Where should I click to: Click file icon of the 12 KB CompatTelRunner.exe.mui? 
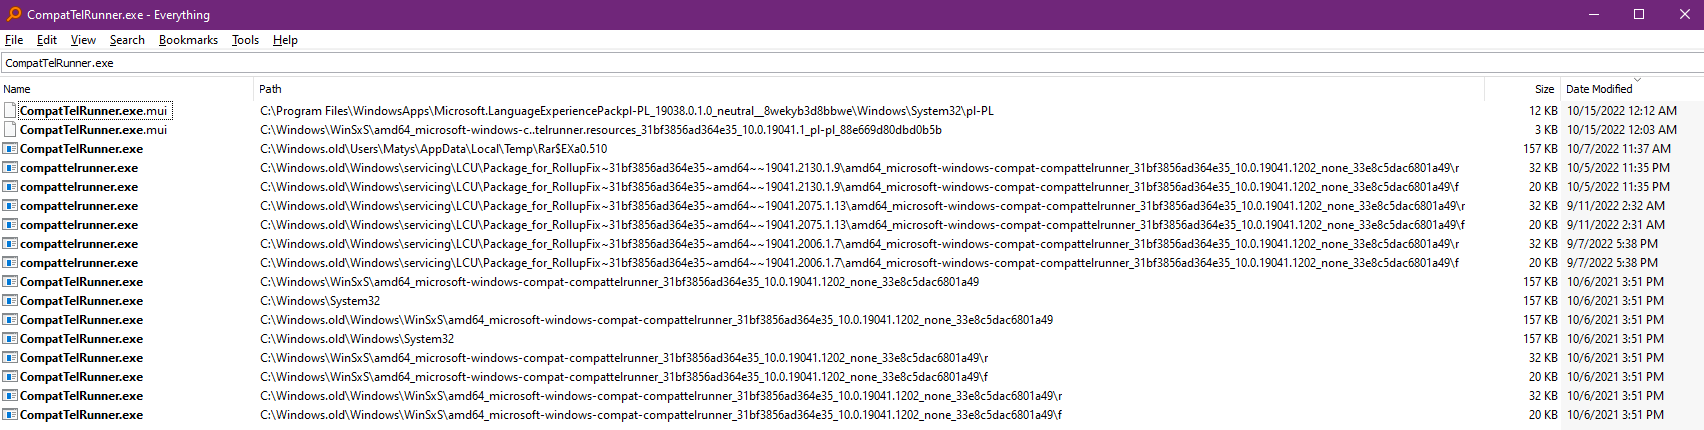(x=10, y=111)
